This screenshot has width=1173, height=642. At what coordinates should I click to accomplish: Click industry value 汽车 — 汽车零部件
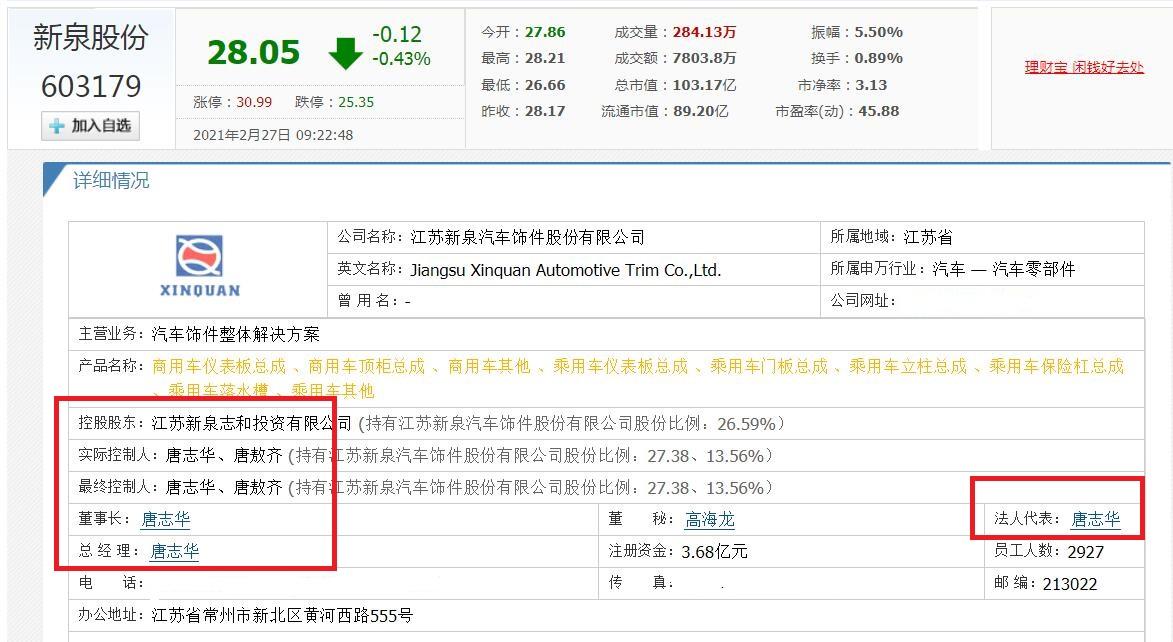(1003, 269)
